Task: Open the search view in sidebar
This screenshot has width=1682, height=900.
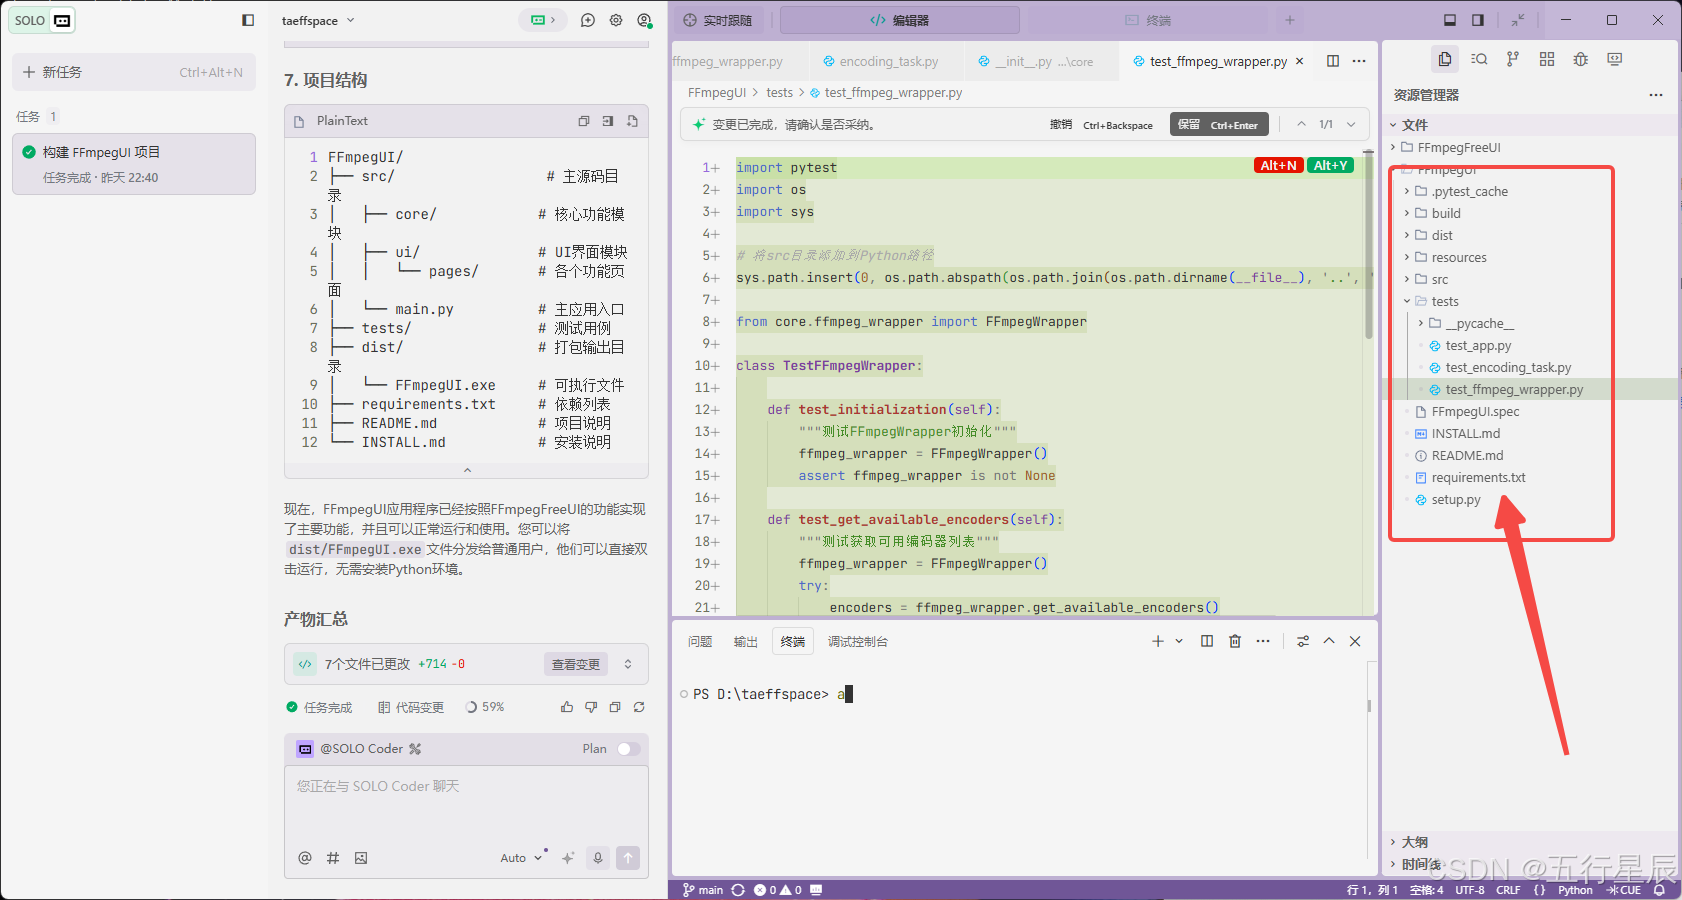Action: 1479,59
